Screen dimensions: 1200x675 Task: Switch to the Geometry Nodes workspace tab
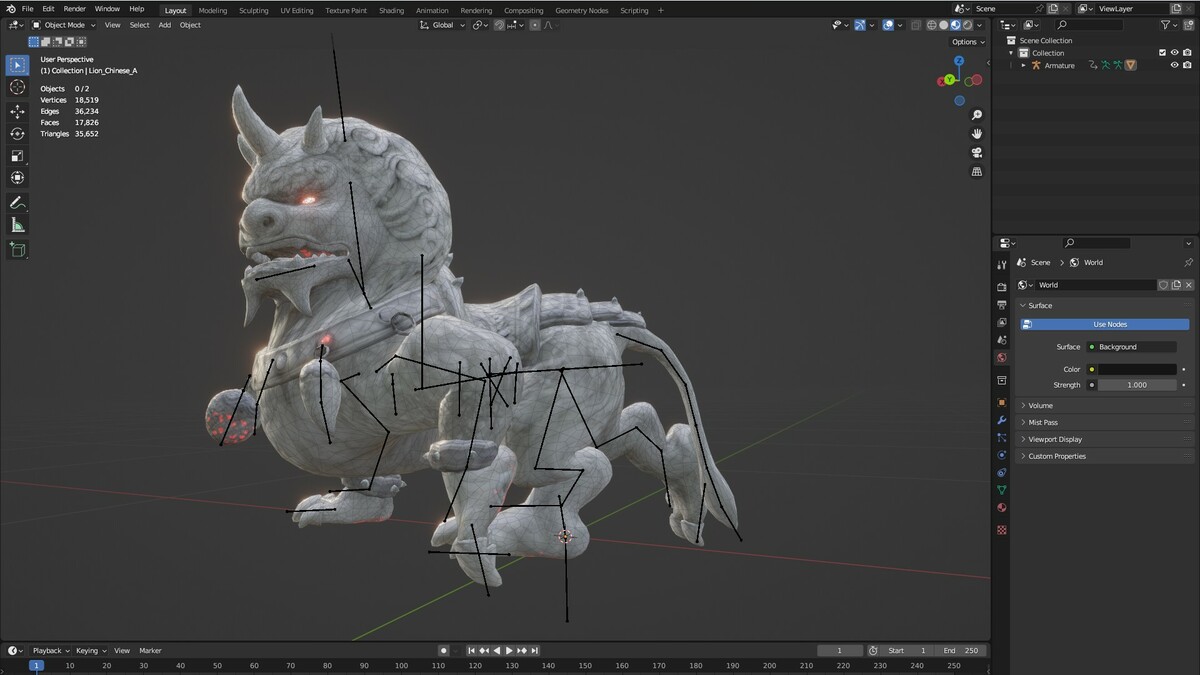(582, 10)
